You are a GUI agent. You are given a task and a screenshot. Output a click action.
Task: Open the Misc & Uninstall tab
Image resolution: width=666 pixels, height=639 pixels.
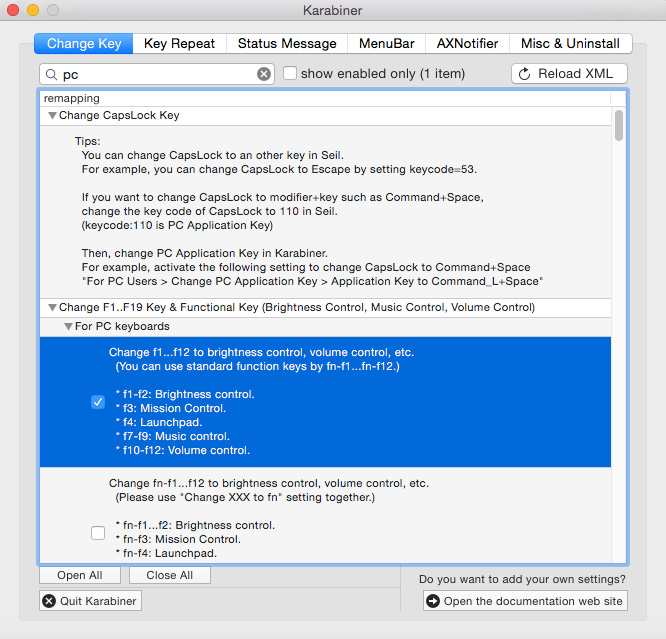(x=570, y=43)
